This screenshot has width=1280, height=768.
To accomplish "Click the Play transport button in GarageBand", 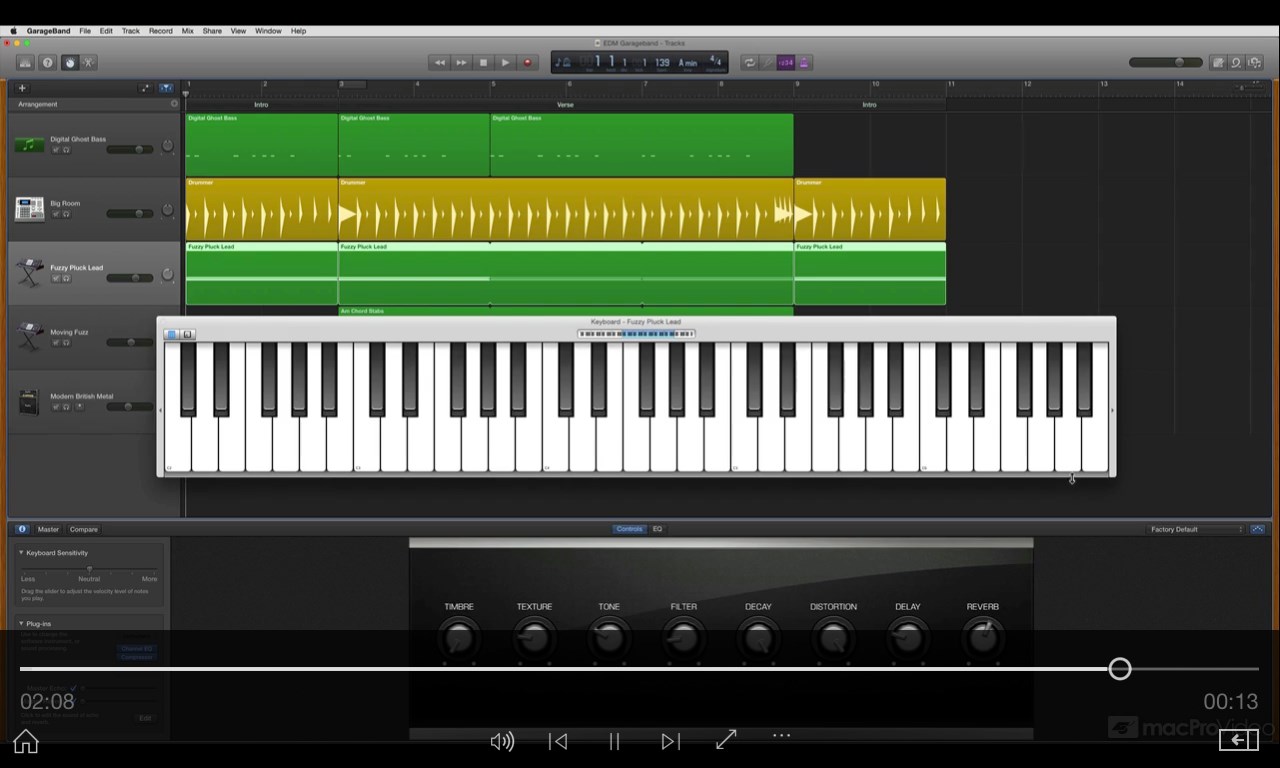I will (505, 63).
